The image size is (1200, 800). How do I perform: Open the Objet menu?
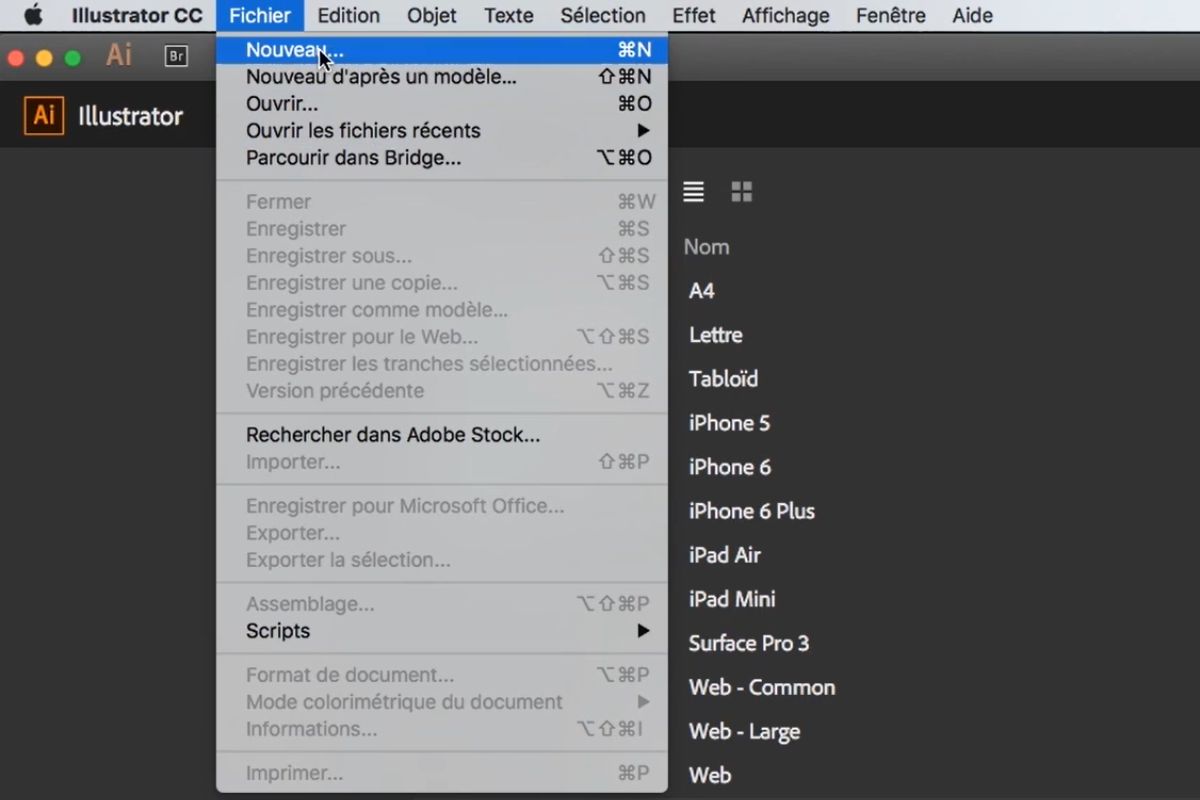tap(432, 15)
